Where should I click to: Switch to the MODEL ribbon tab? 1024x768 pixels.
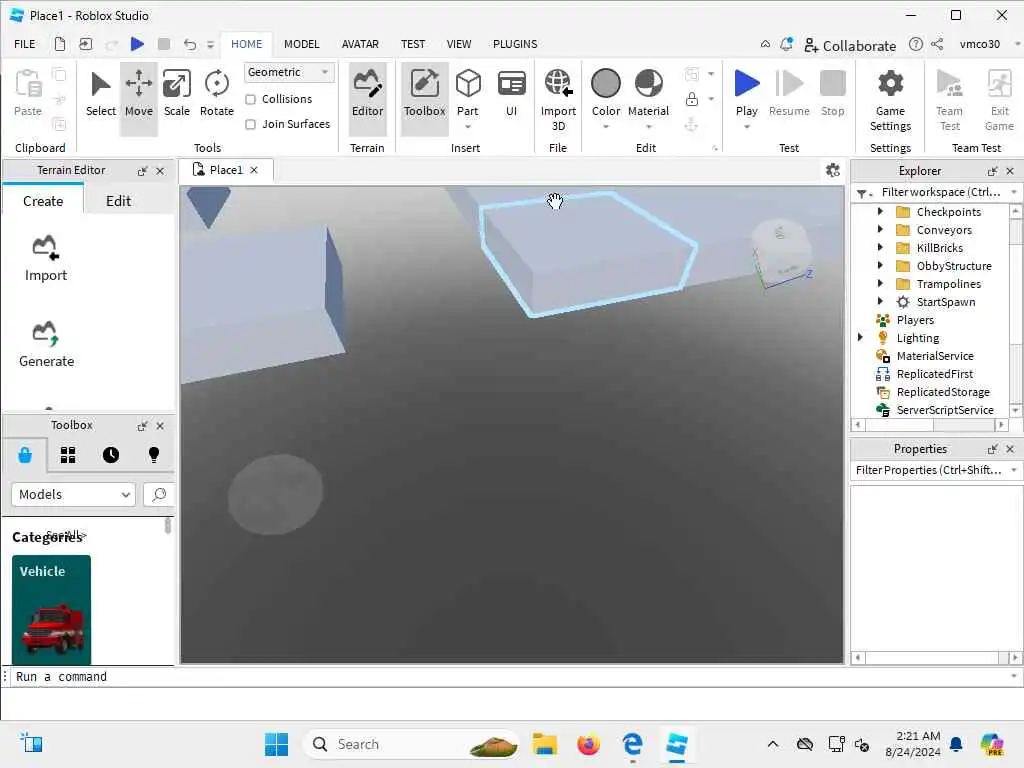coord(301,44)
